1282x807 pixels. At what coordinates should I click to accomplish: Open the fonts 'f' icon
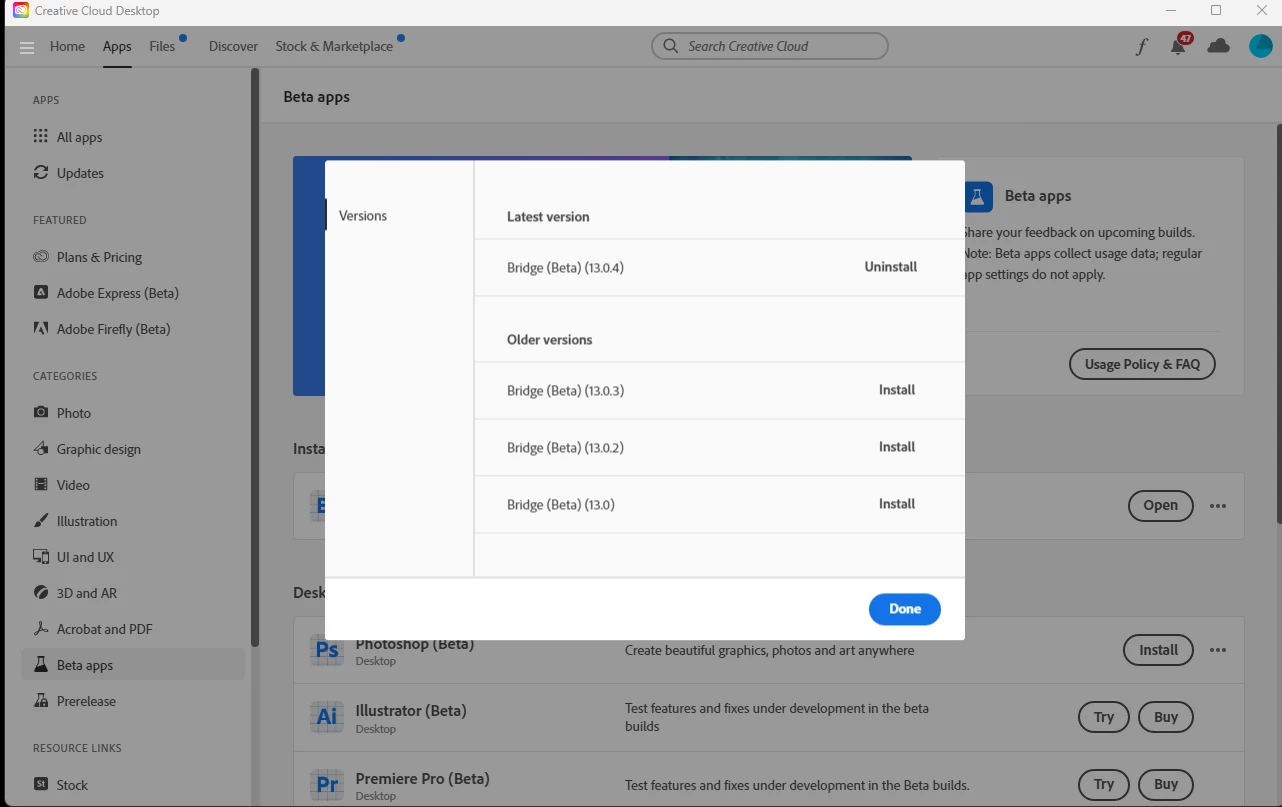(1141, 46)
